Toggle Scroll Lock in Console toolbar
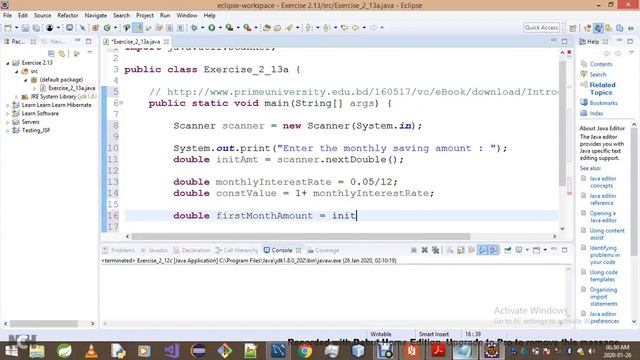 pyautogui.click(x=460, y=250)
